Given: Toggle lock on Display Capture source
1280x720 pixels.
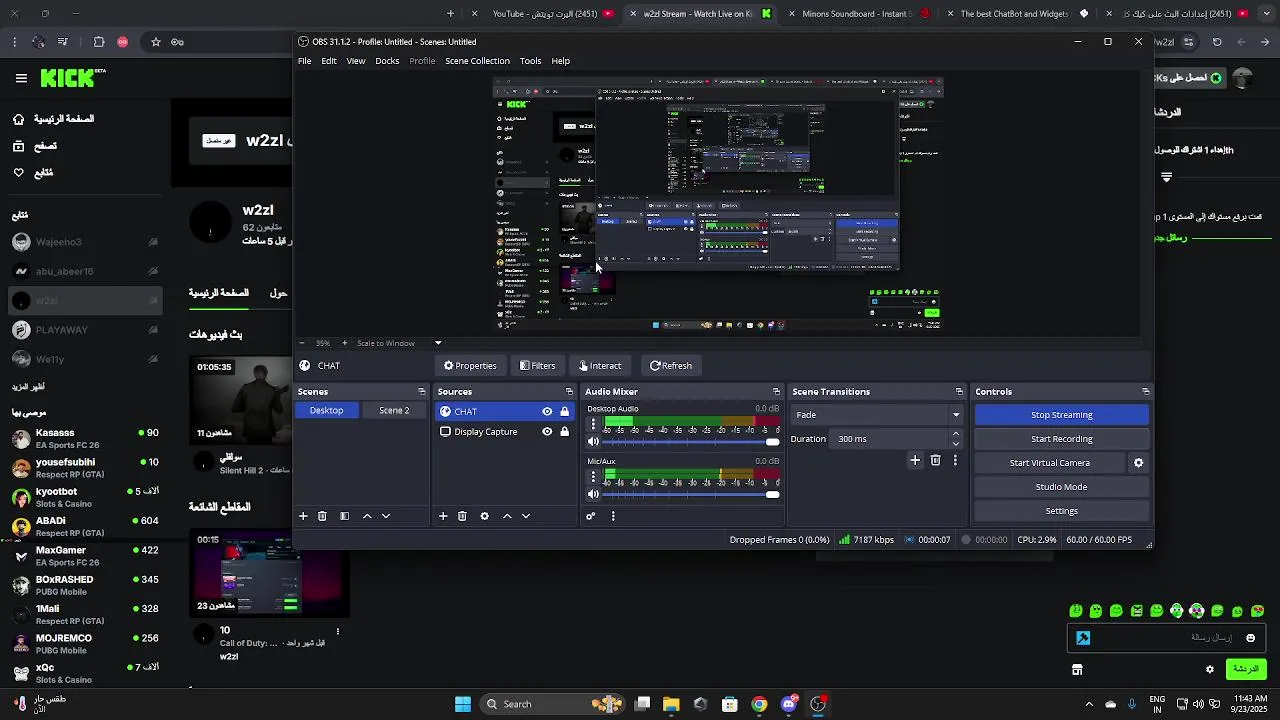Looking at the screenshot, I should (x=565, y=432).
